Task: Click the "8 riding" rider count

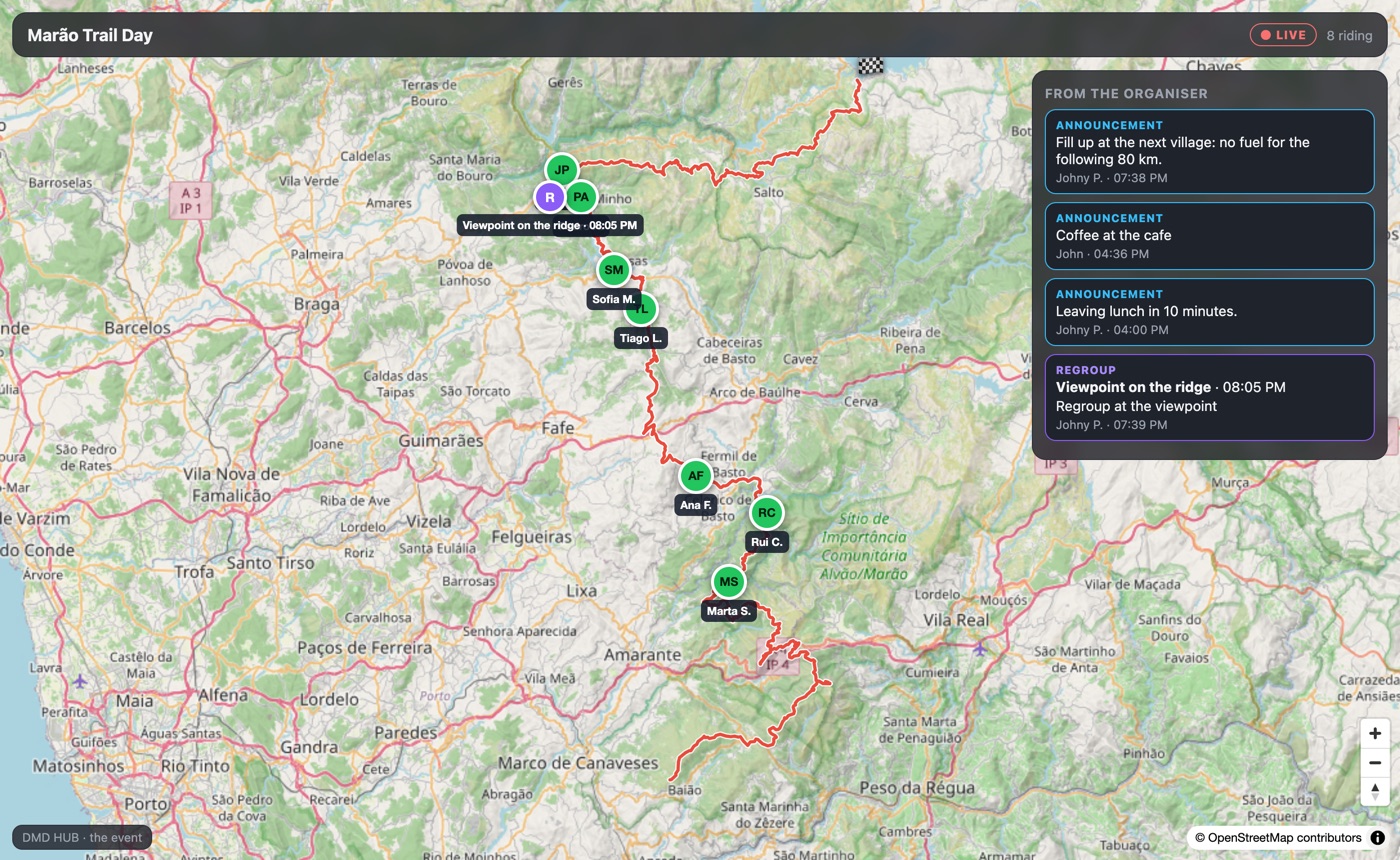Action: coord(1349,35)
